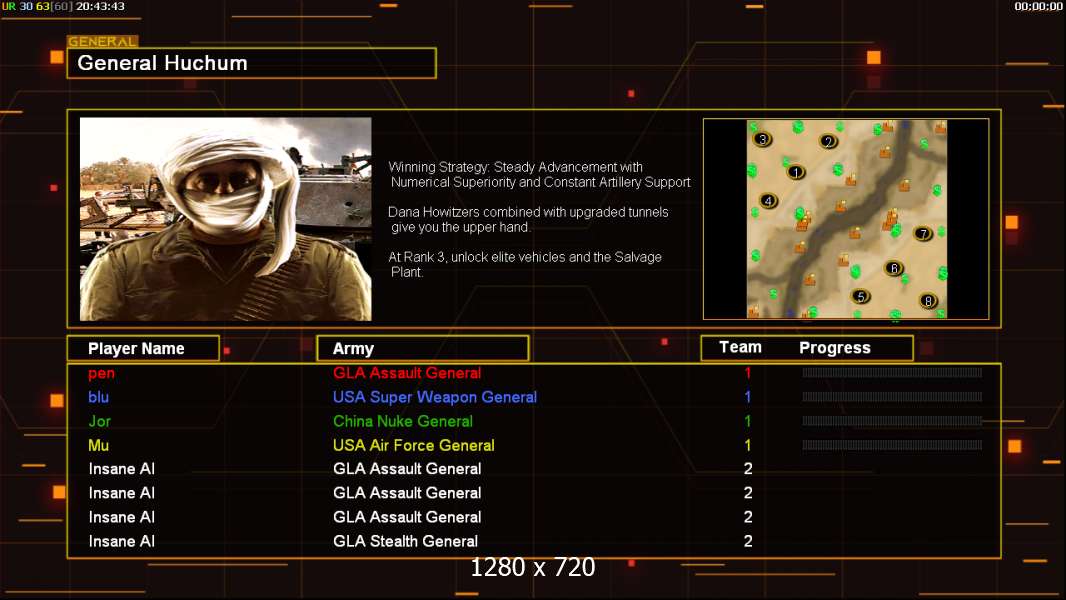The image size is (1066, 600).
Task: Select player name Jor
Action: coord(99,421)
